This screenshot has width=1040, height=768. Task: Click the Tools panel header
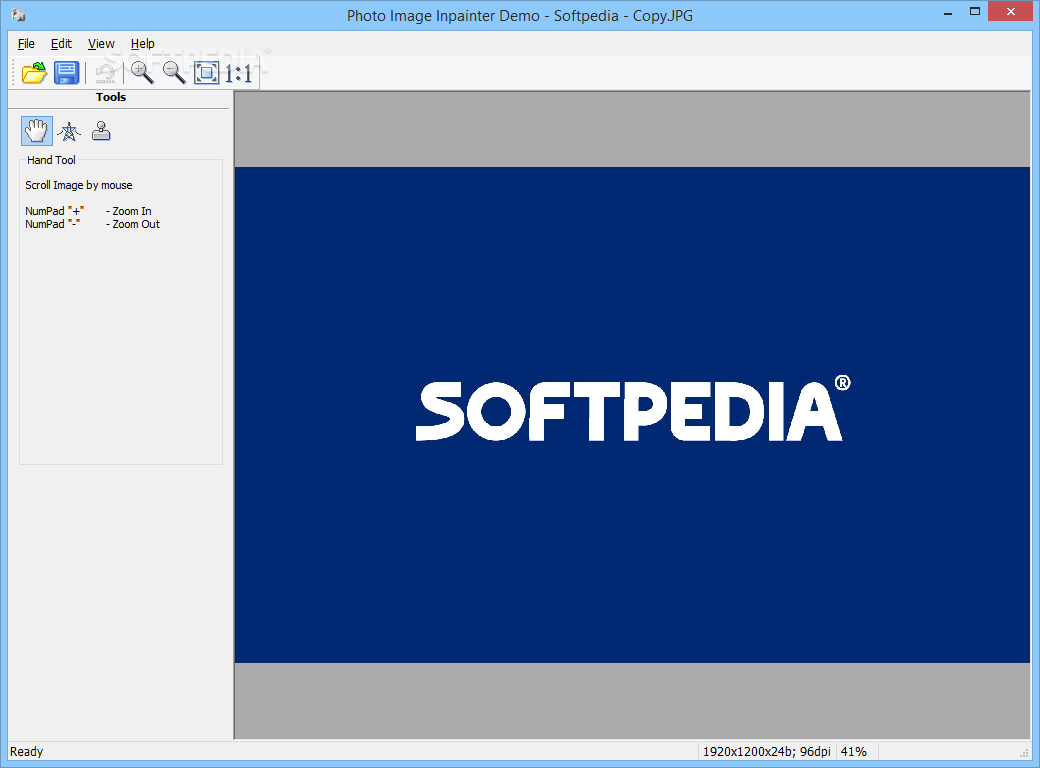pyautogui.click(x=111, y=97)
